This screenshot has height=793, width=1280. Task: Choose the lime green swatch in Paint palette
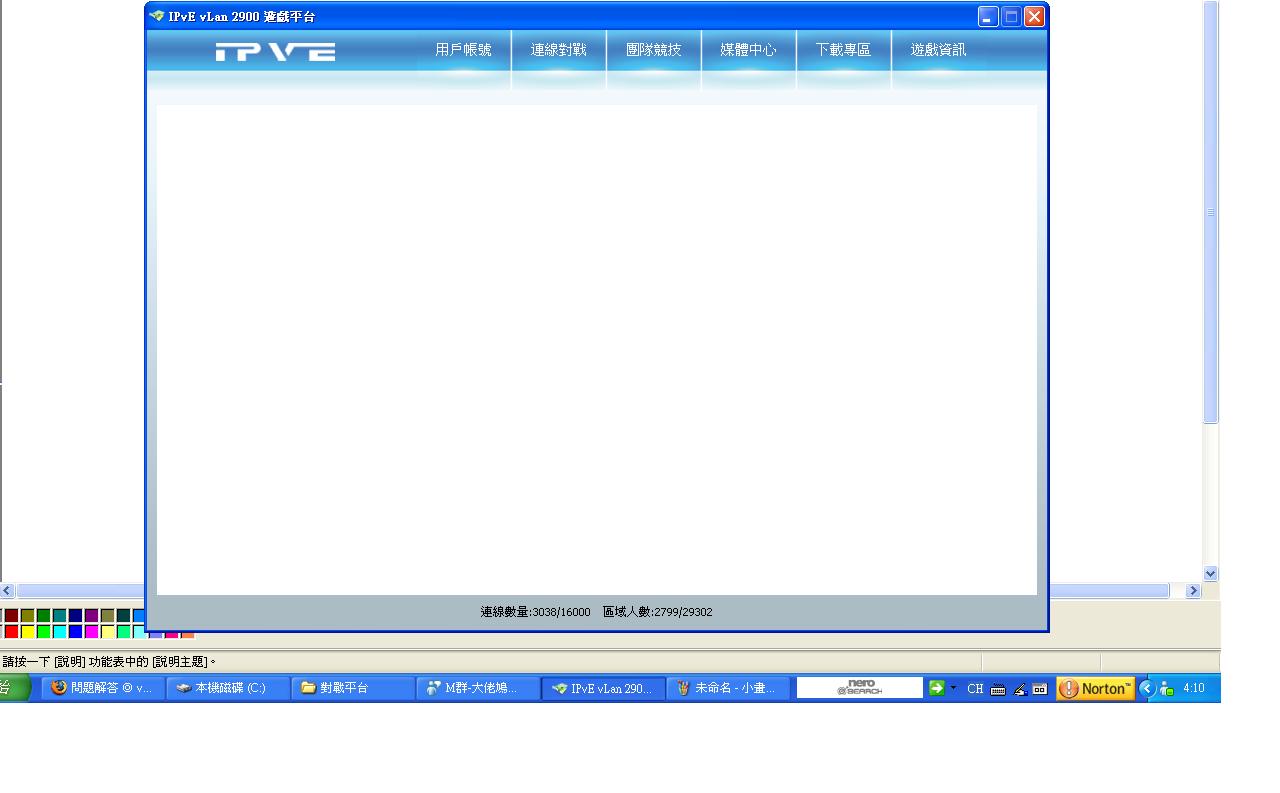[43, 632]
